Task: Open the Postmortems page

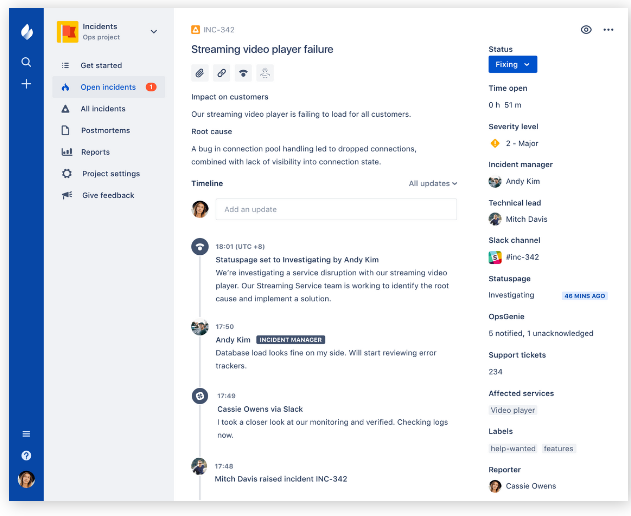Action: (x=108, y=130)
